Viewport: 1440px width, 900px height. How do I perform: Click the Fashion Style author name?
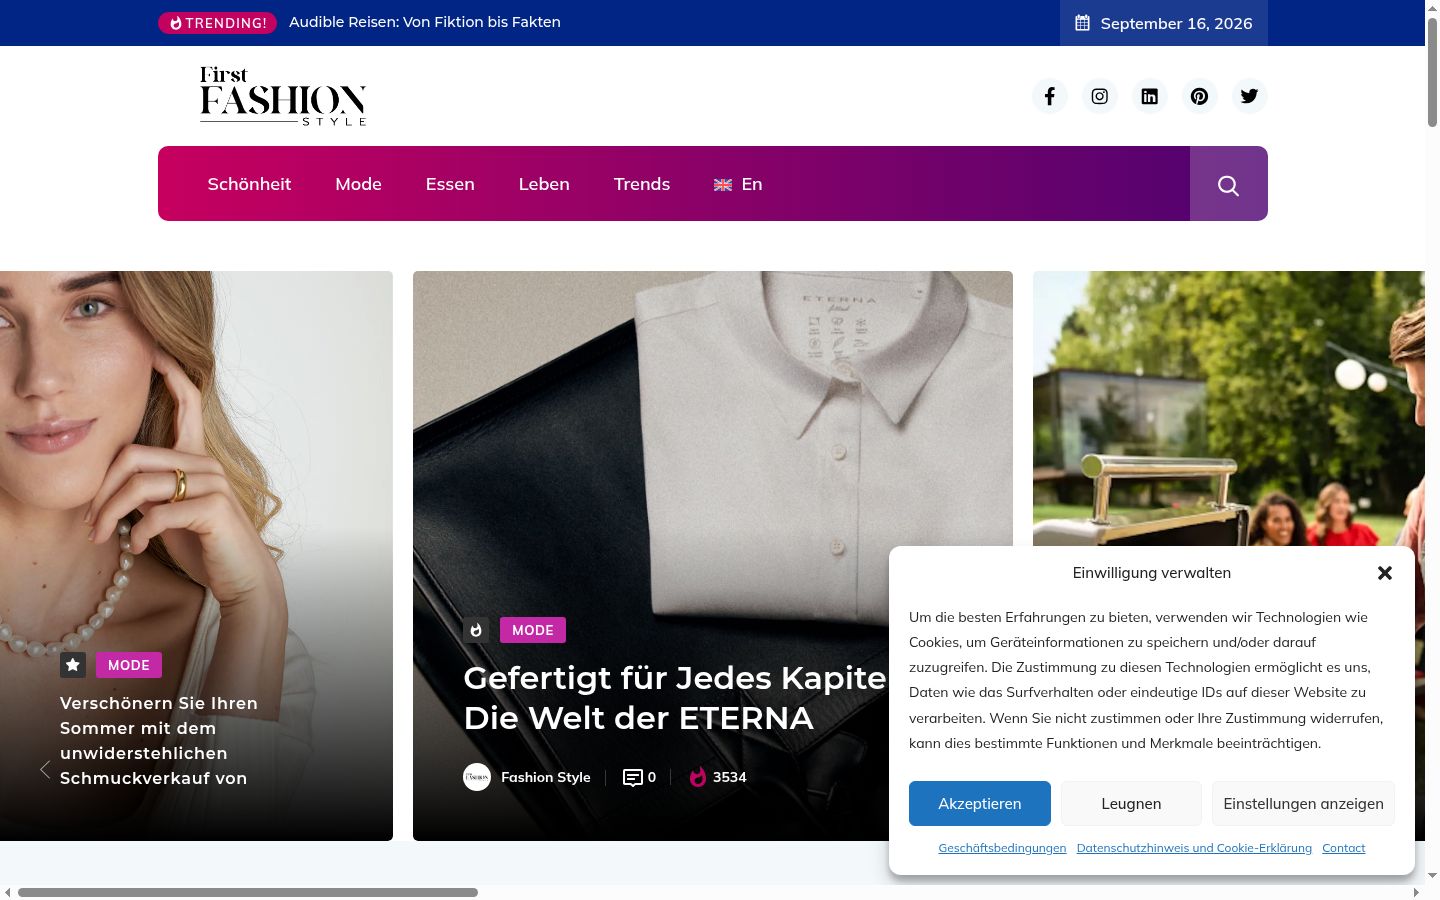(546, 777)
